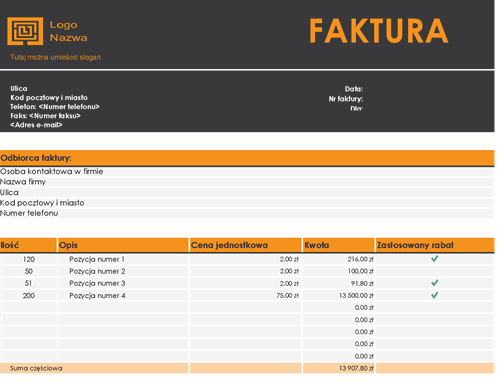Click quantity cell 120
The image size is (498, 382).
[29, 259]
